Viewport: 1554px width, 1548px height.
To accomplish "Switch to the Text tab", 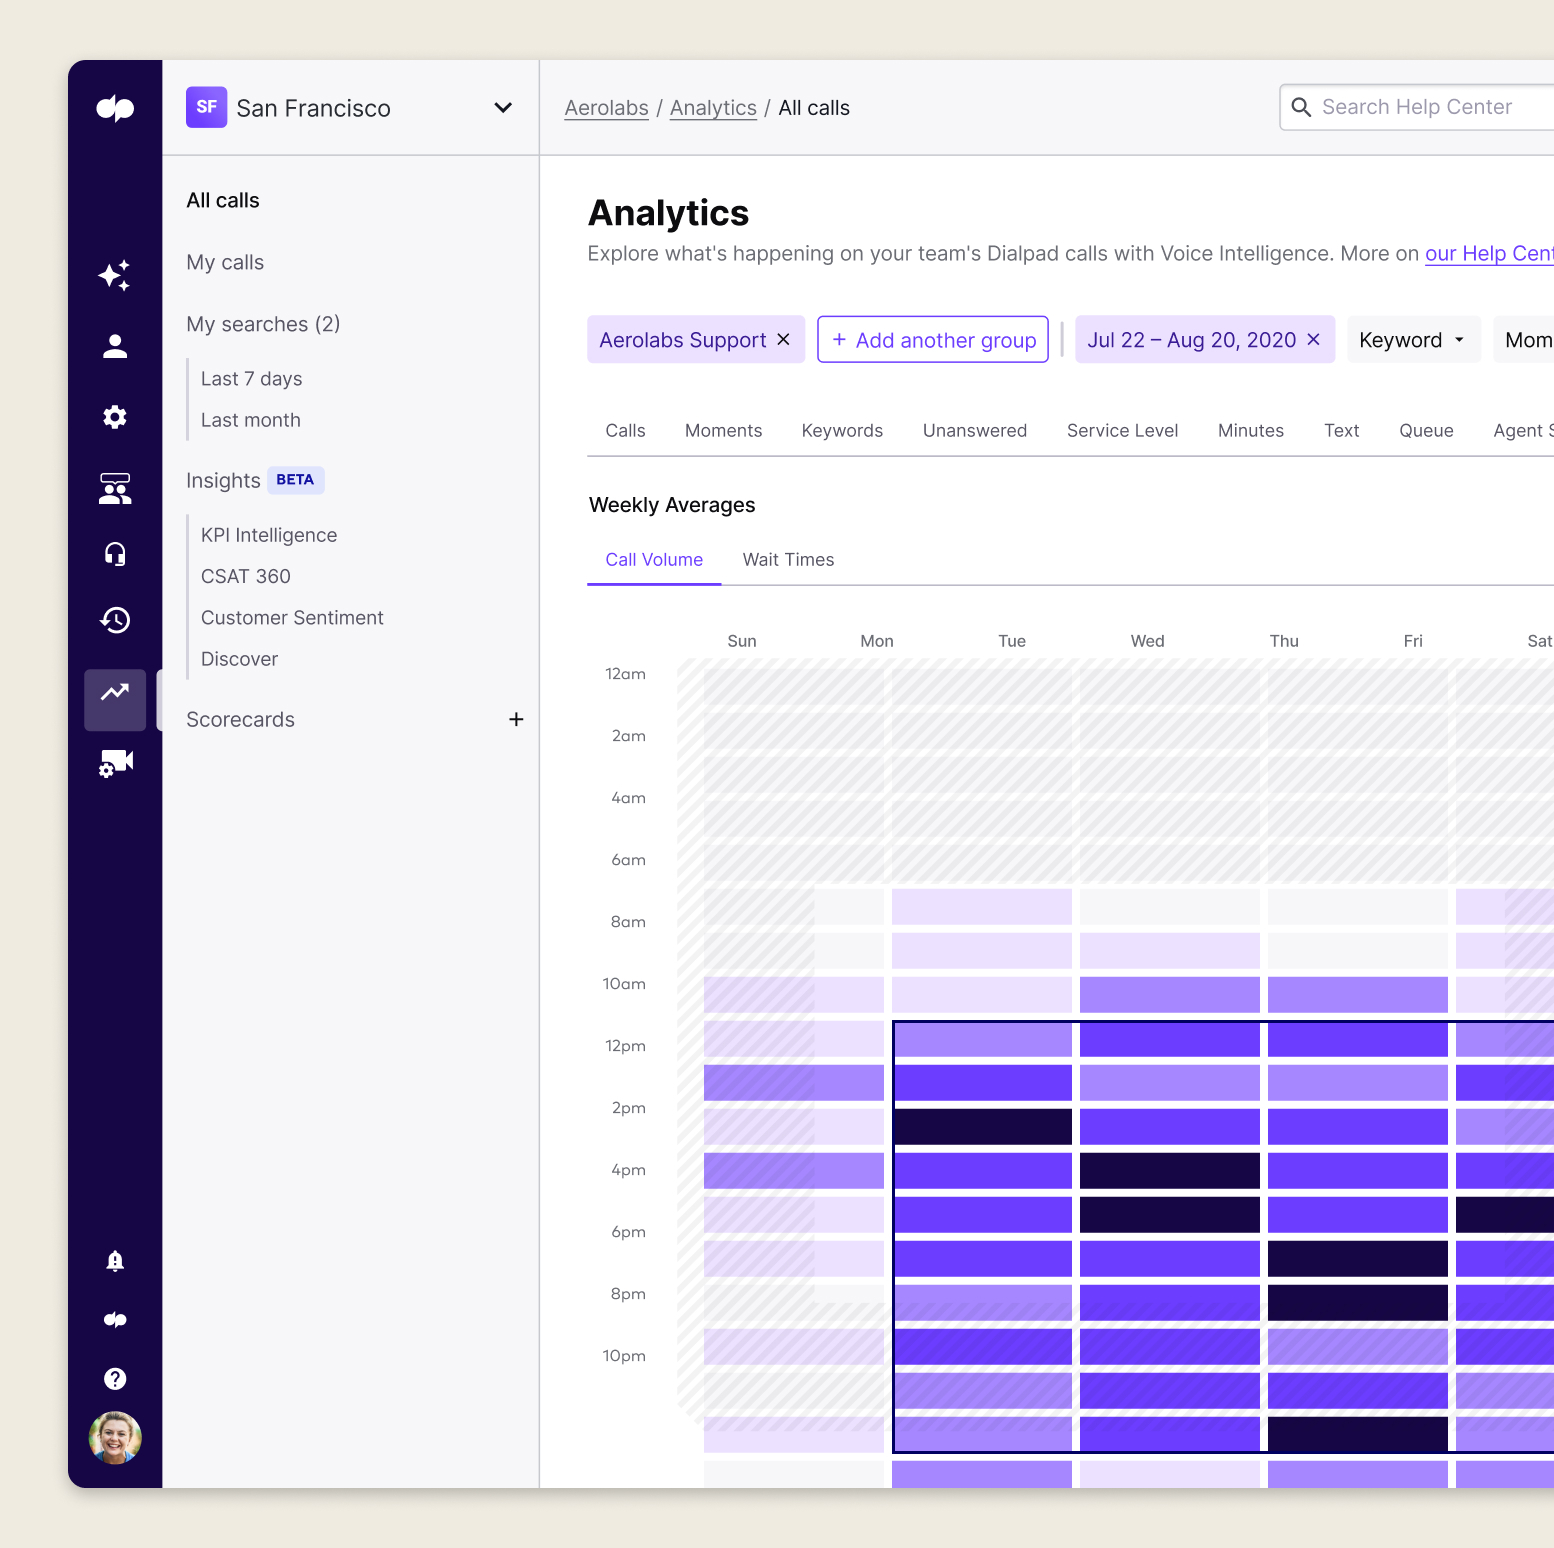I will tap(1341, 431).
